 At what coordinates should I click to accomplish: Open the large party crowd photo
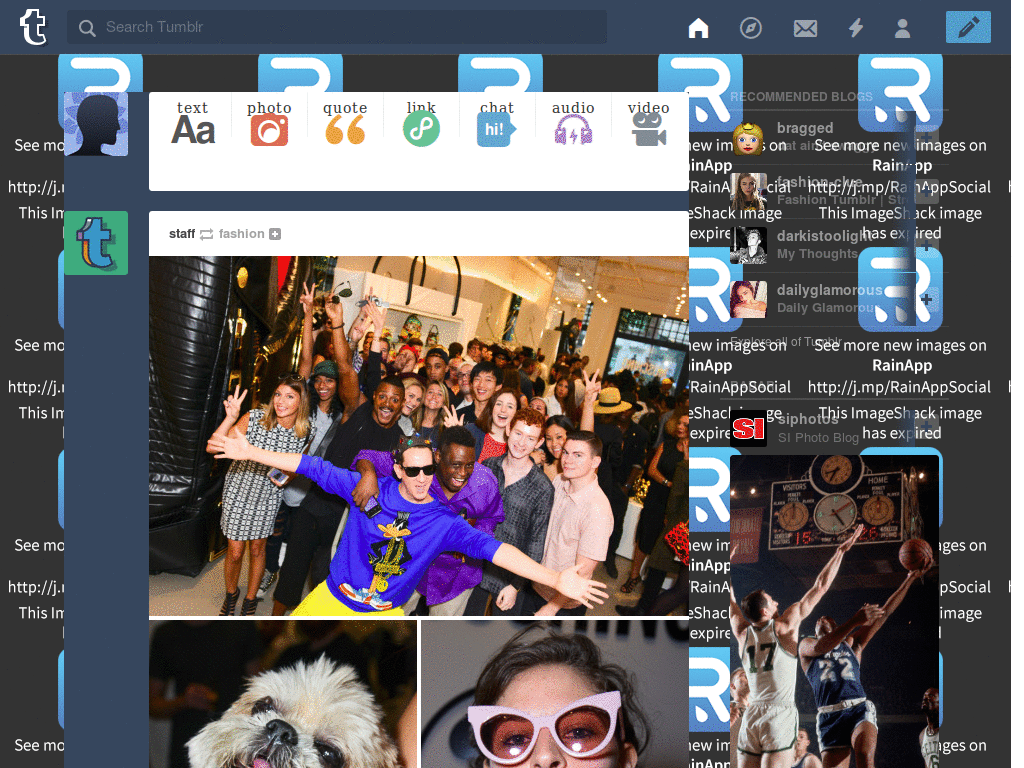tap(419, 436)
